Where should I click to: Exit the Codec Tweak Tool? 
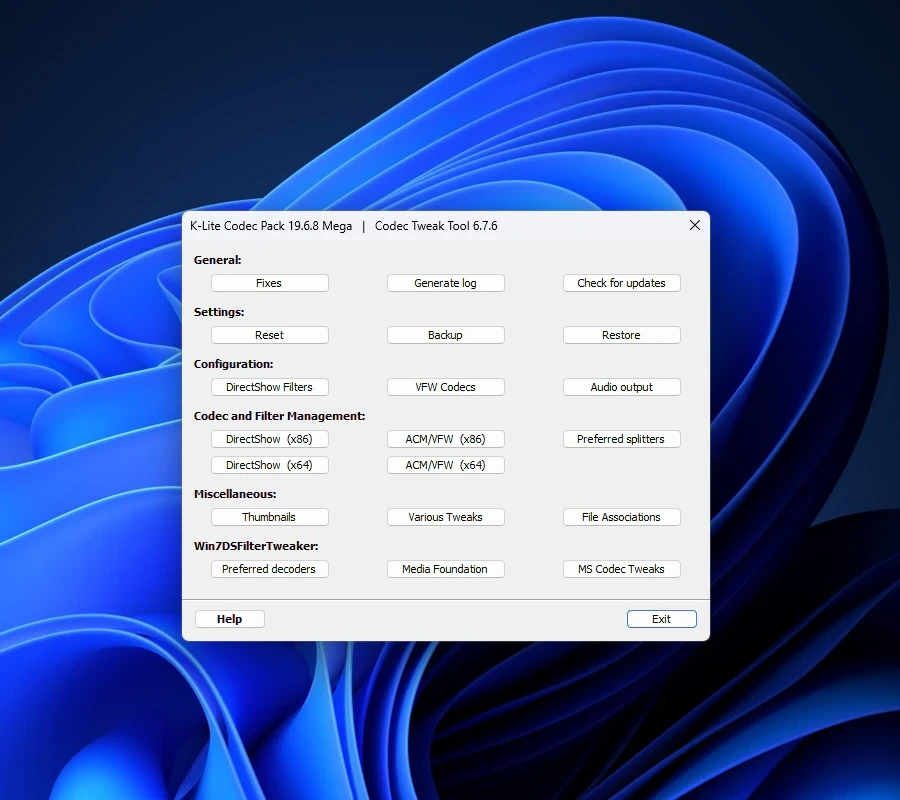click(x=662, y=619)
